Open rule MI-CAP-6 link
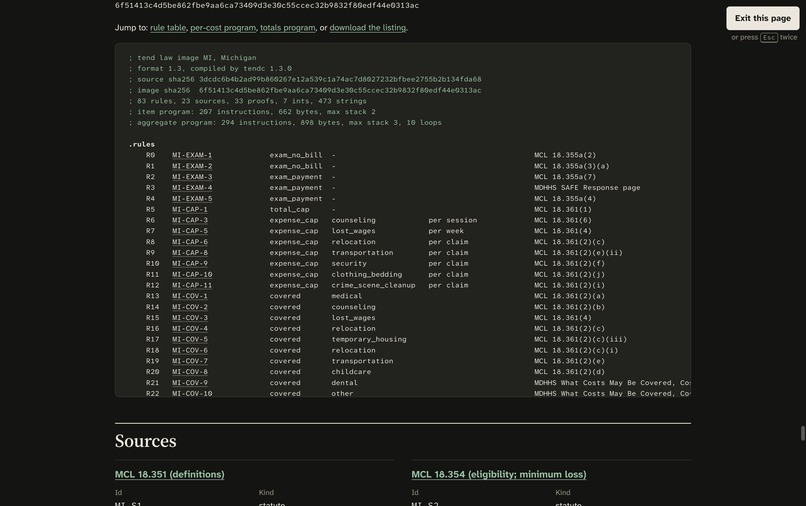806x506 pixels. 190,242
